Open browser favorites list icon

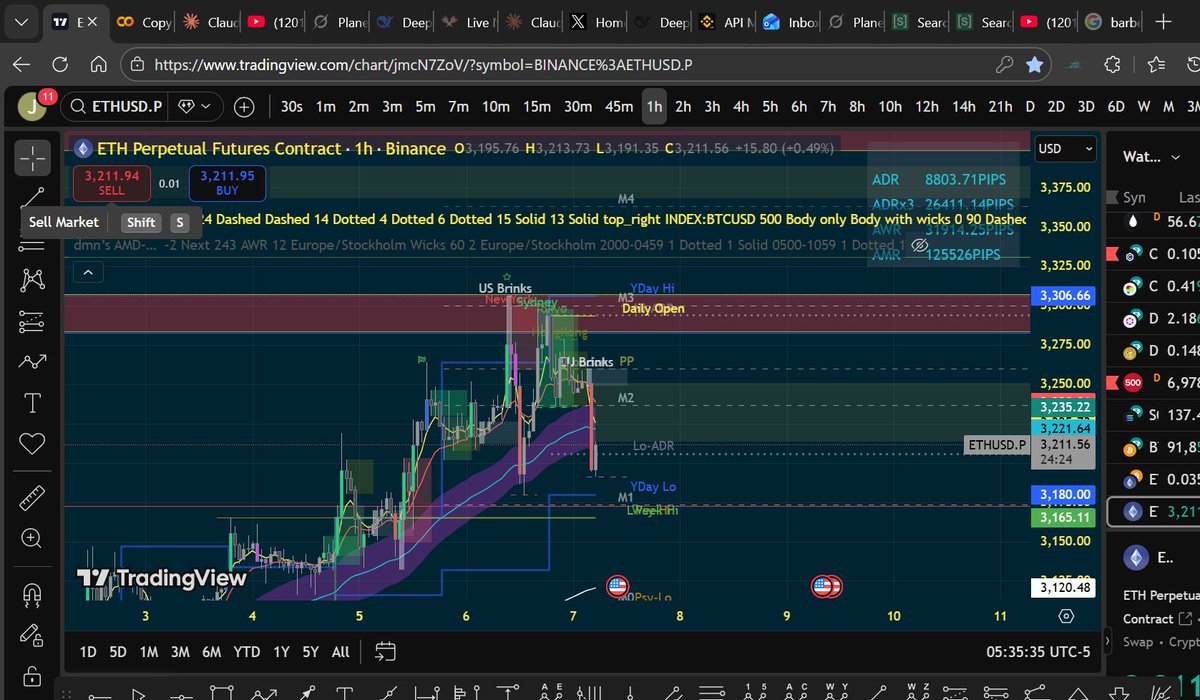coord(1157,65)
